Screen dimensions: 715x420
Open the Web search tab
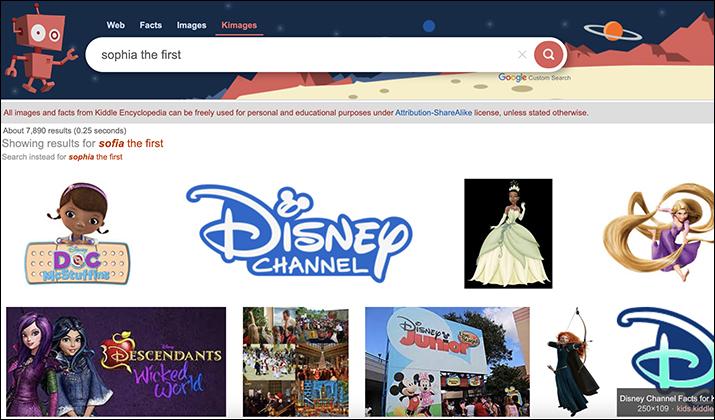click(x=116, y=24)
